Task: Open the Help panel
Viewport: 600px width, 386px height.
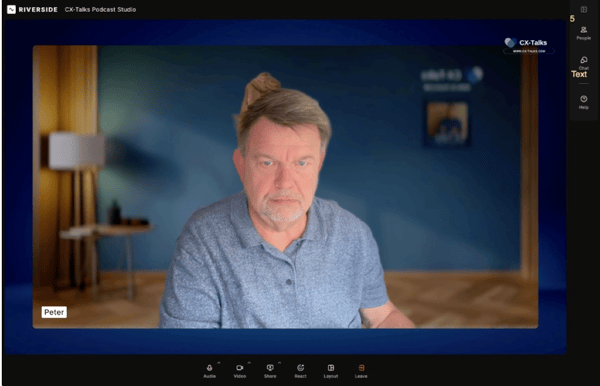Action: [584, 102]
